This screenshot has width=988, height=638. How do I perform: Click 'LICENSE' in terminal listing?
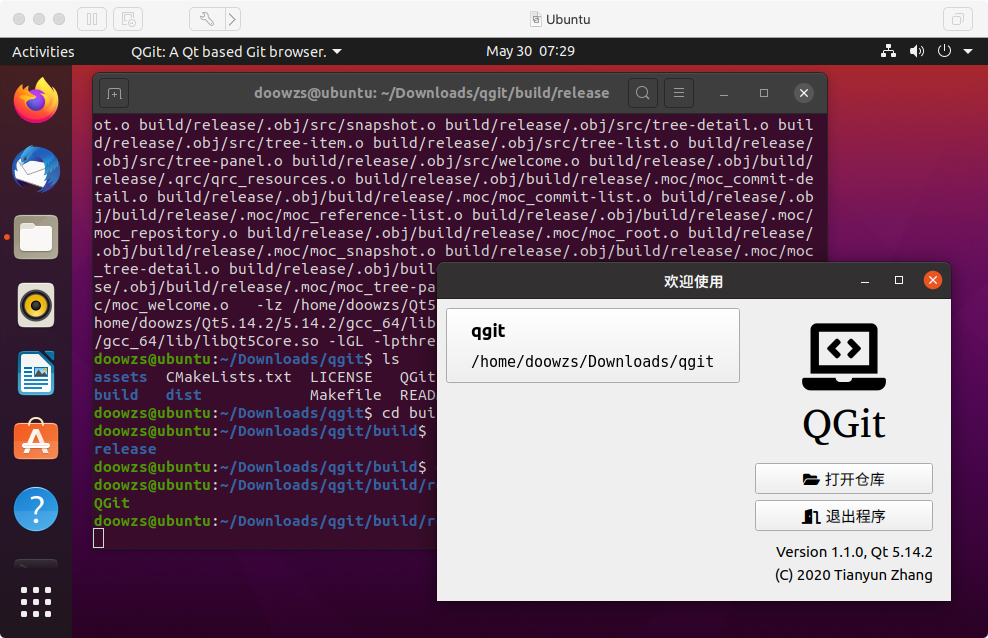(x=341, y=377)
